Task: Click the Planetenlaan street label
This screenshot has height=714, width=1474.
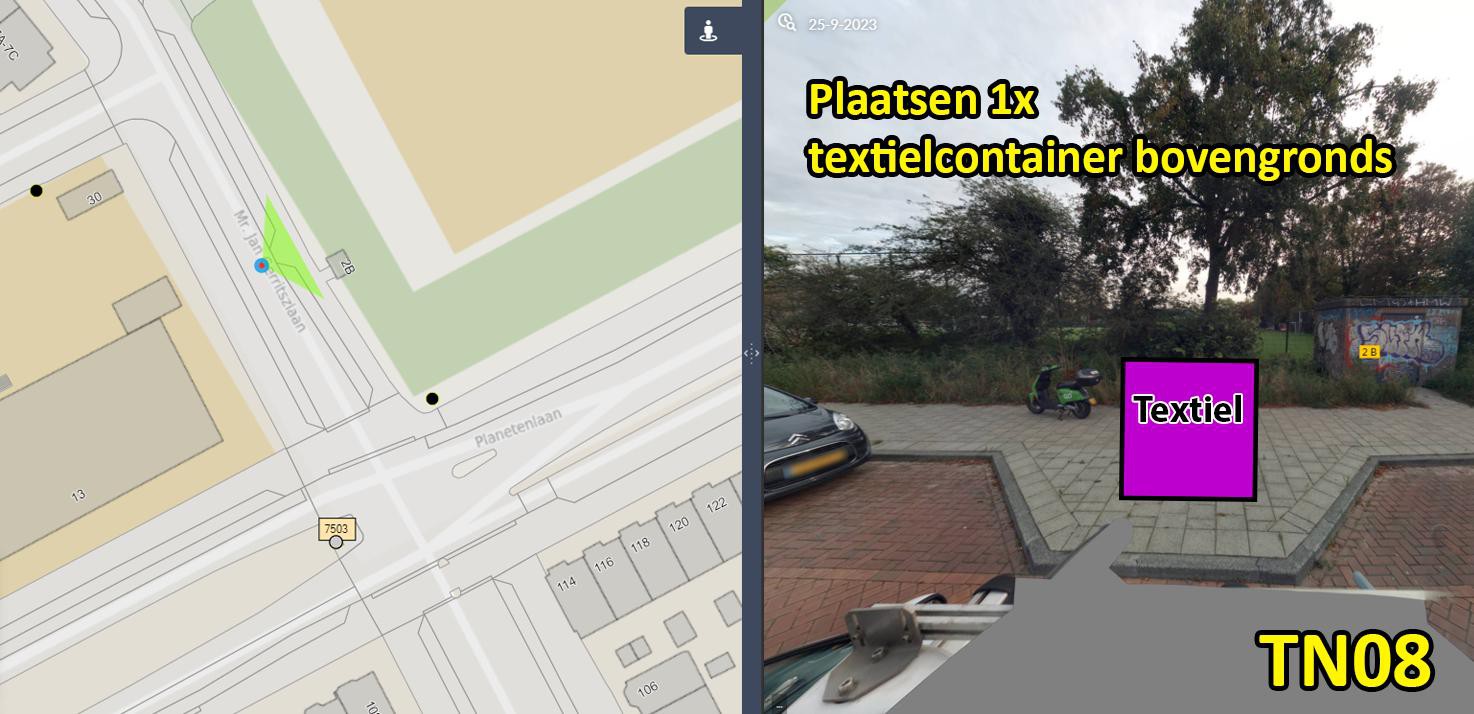Action: (518, 427)
